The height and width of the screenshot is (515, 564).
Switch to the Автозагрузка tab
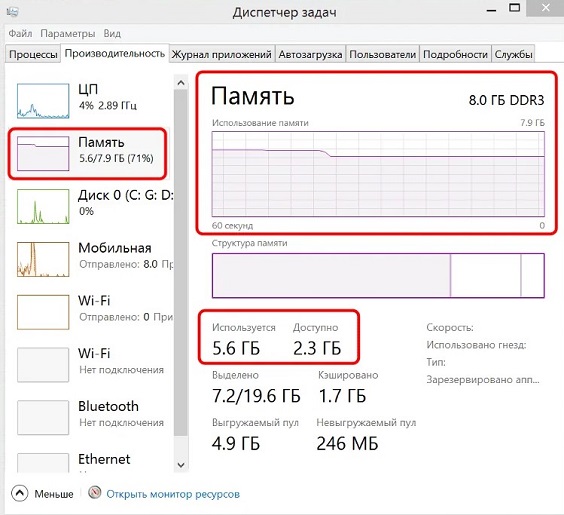pos(310,54)
